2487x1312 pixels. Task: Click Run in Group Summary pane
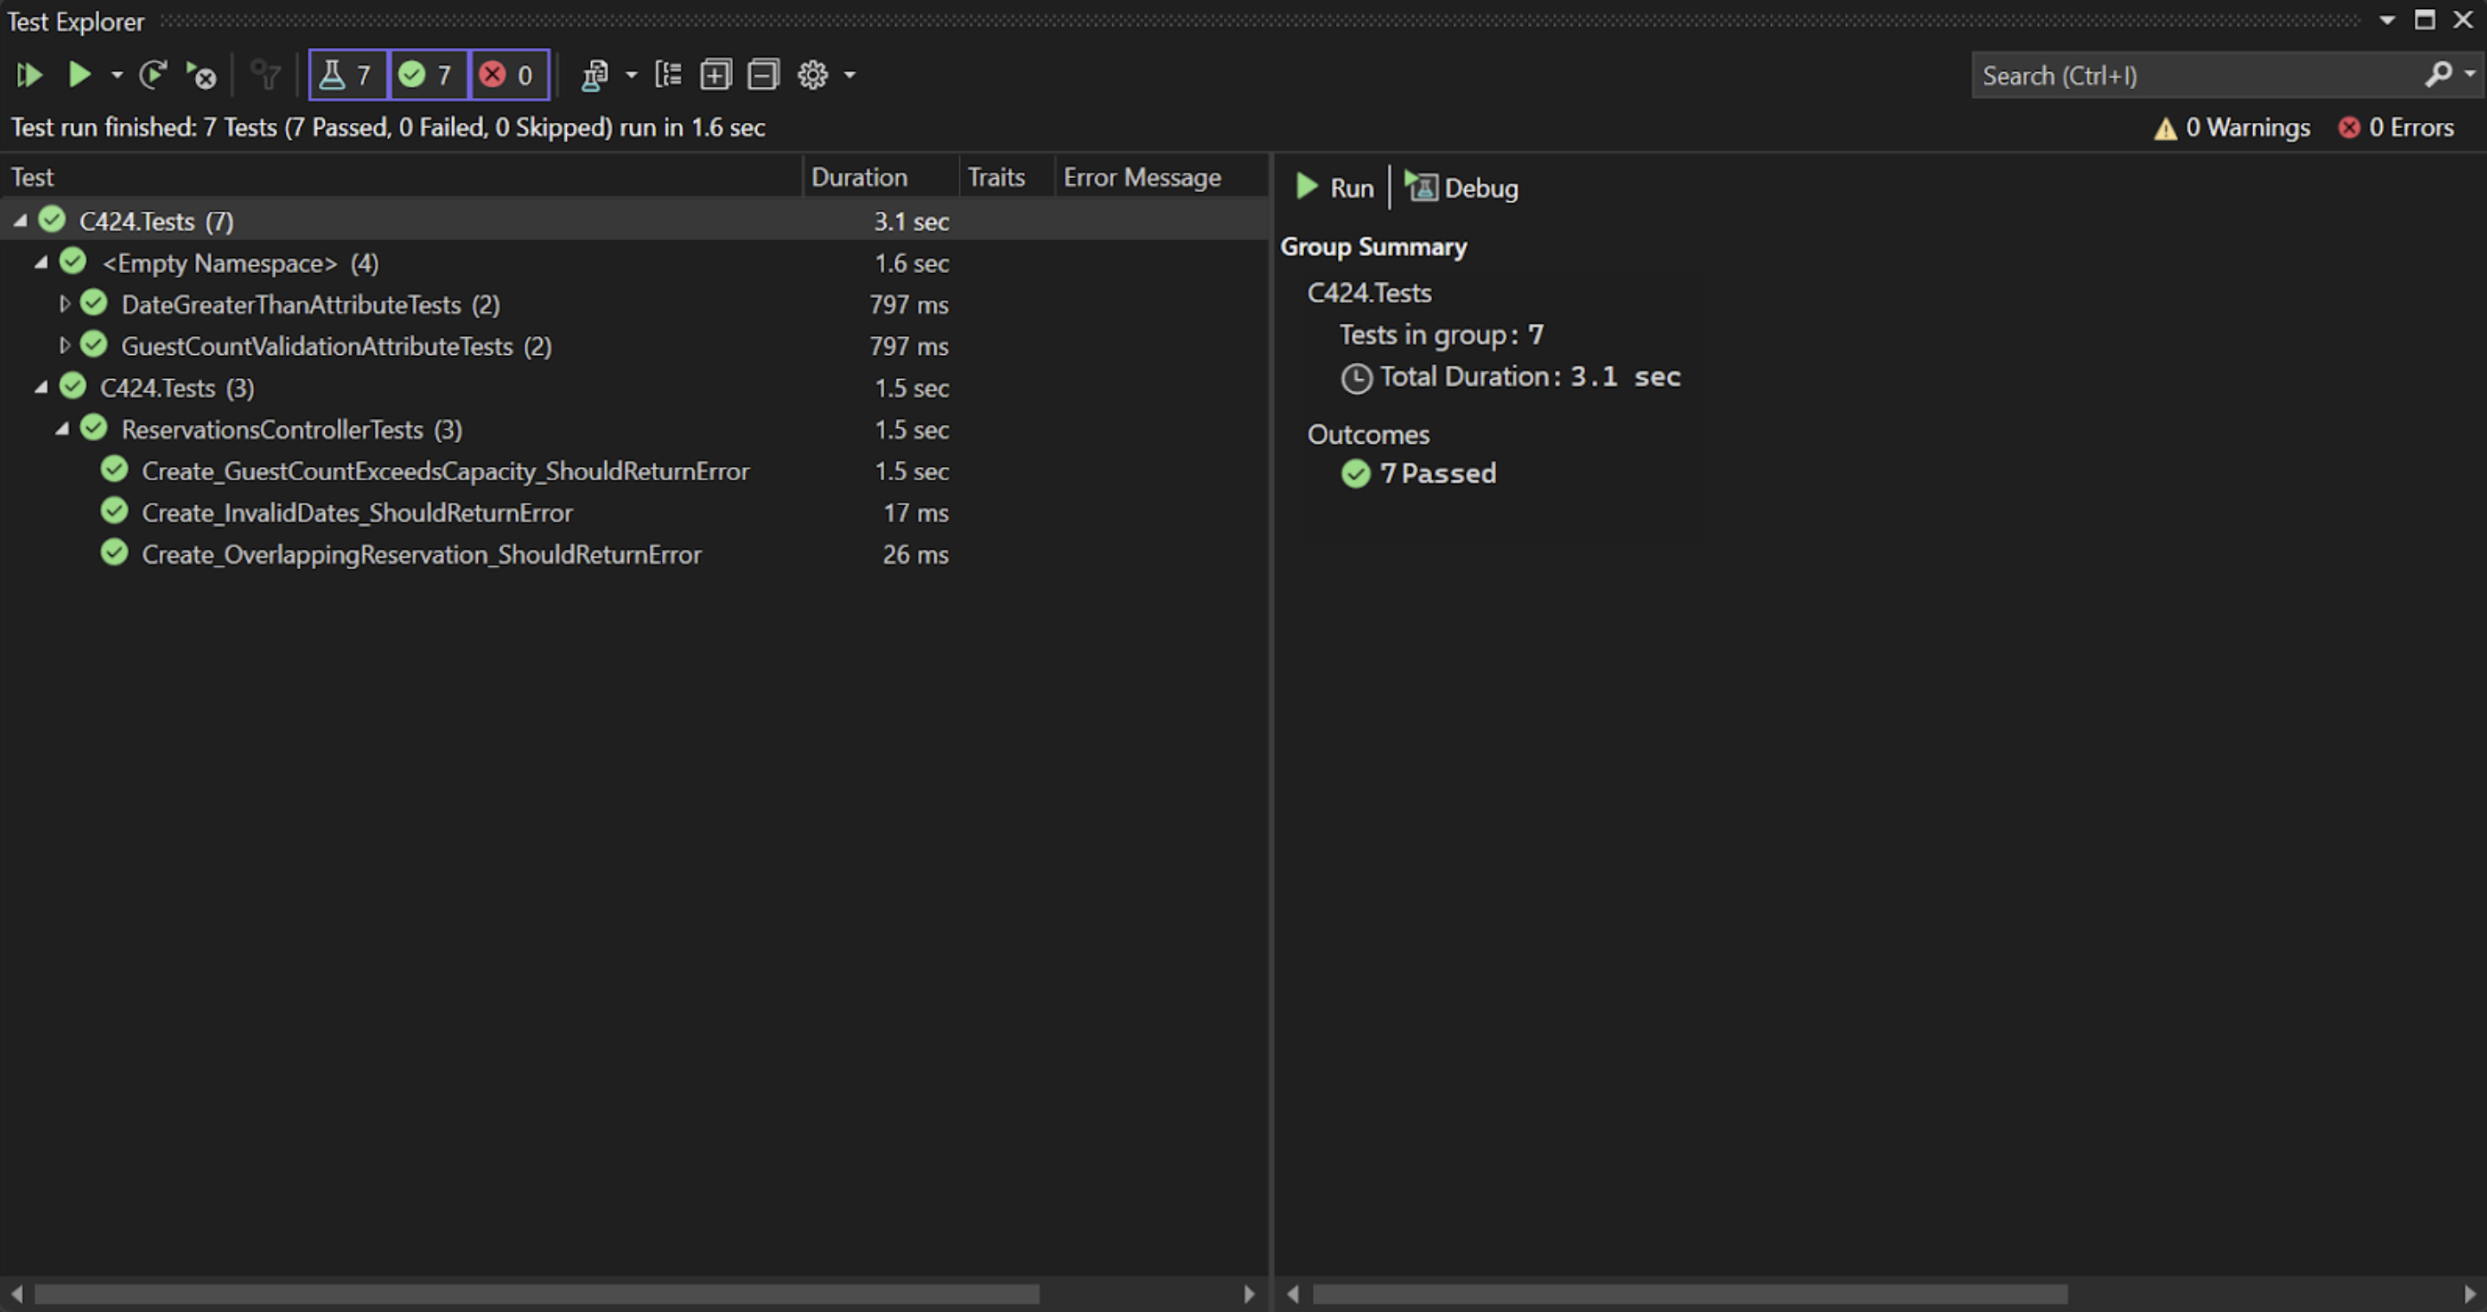pos(1335,188)
